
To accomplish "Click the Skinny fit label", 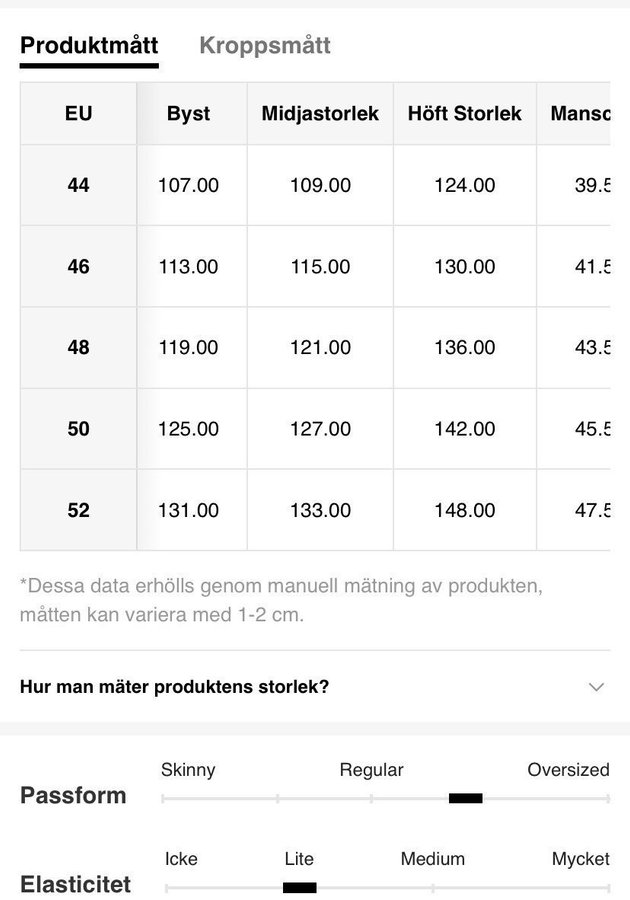I will tap(188, 770).
